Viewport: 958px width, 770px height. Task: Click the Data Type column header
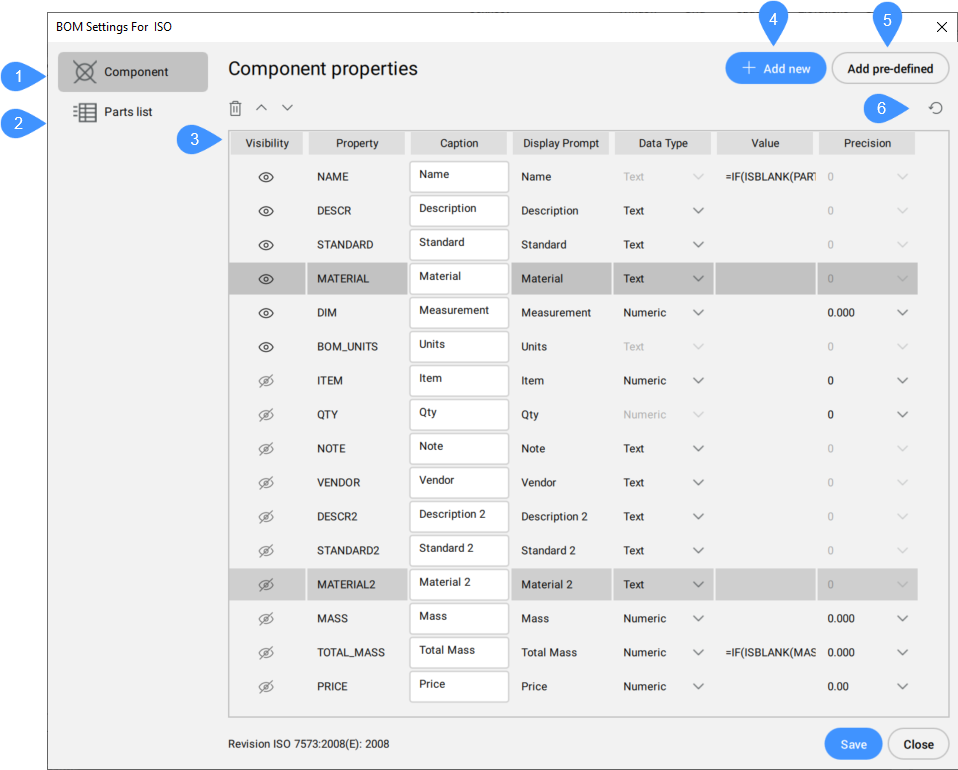pyautogui.click(x=663, y=143)
